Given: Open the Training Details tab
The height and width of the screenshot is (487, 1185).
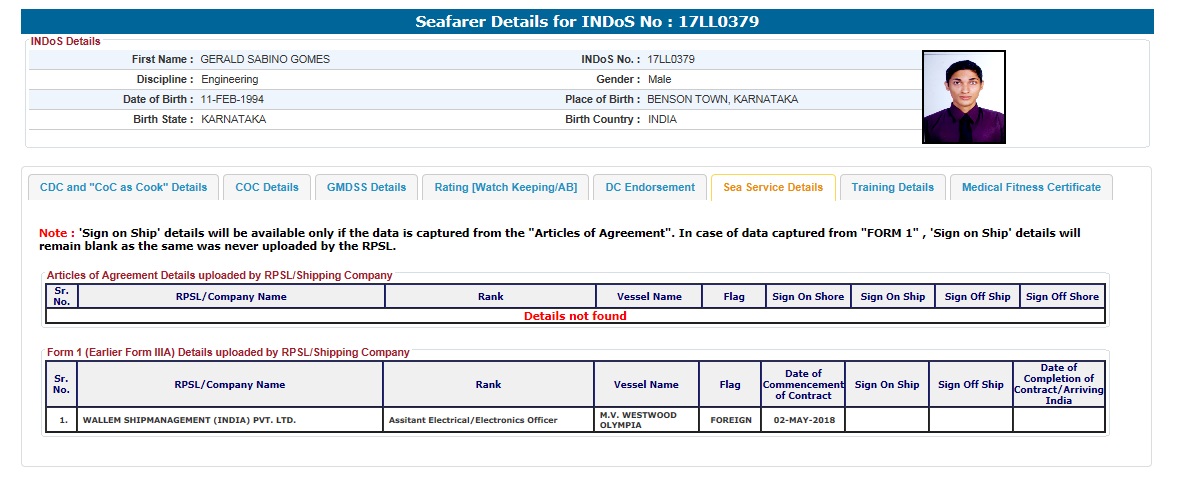Looking at the screenshot, I should click(893, 188).
